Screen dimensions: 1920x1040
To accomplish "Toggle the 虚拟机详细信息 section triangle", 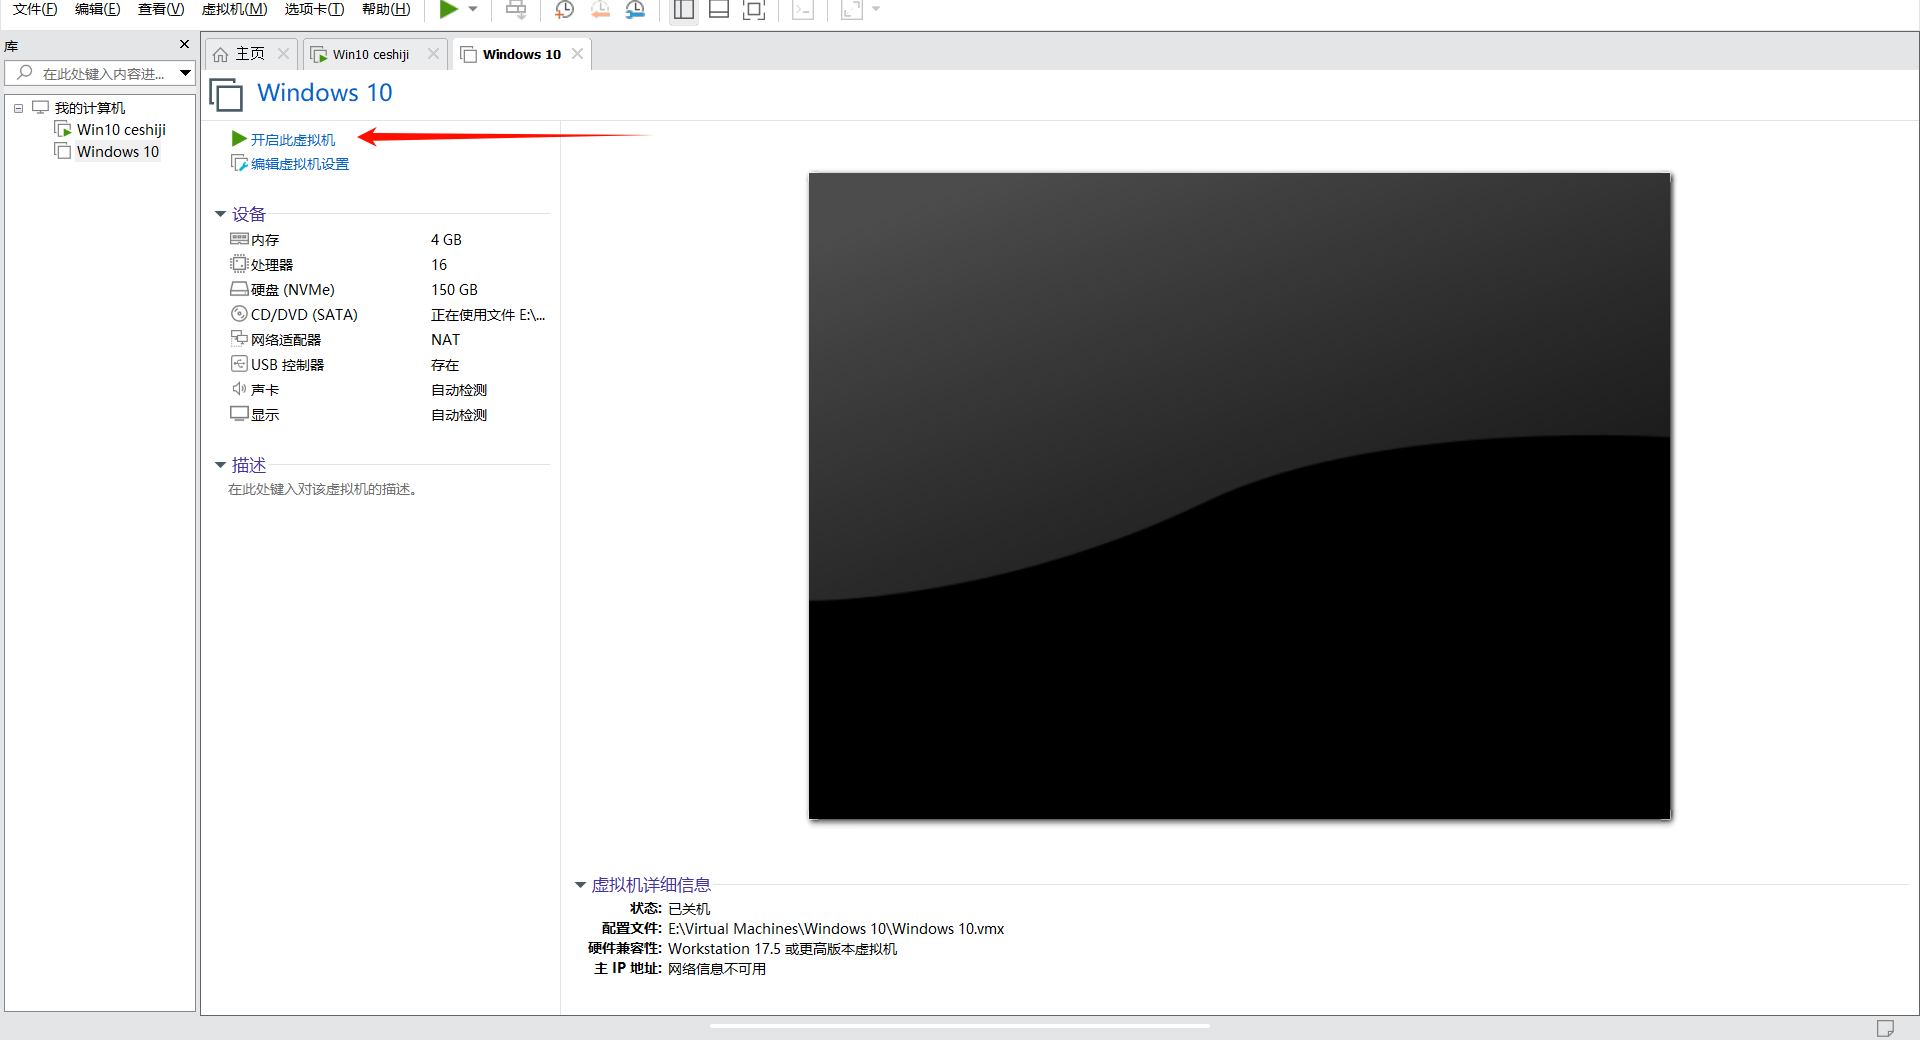I will coord(580,885).
